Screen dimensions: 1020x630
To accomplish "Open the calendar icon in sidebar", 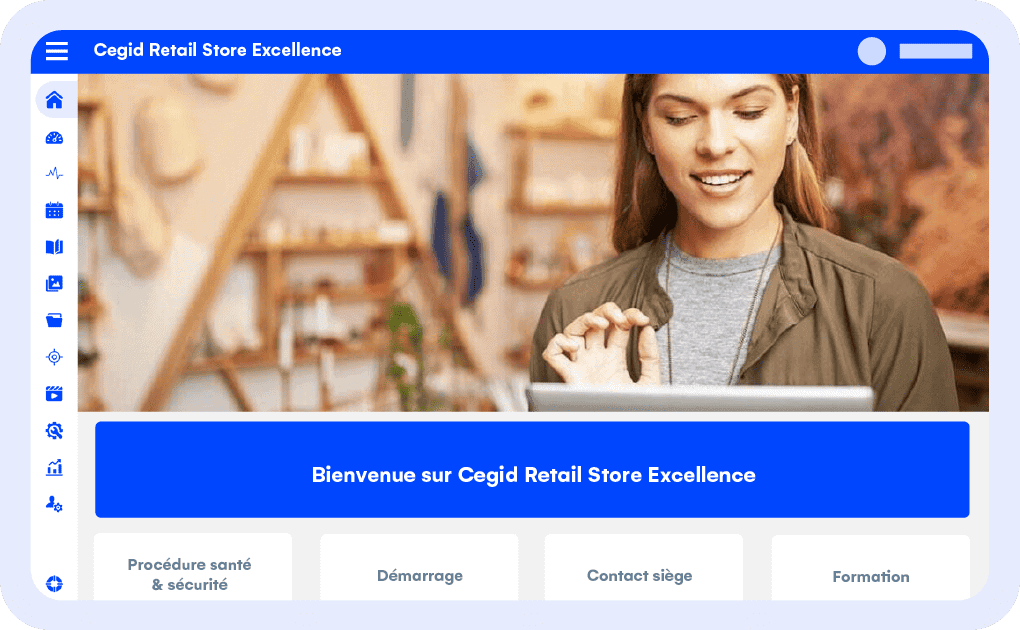I will point(54,210).
